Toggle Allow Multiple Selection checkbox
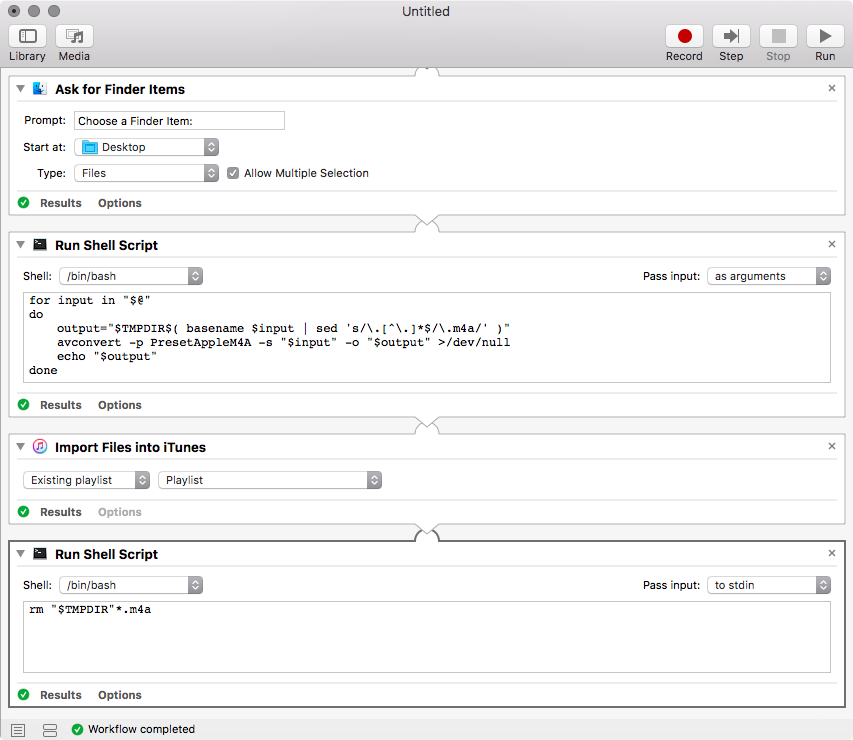Screen dimensions: 853x740 point(233,173)
